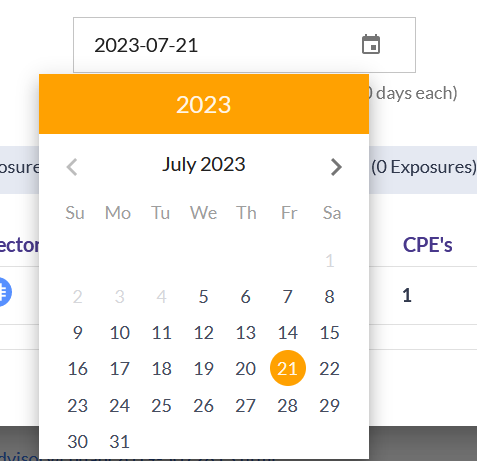The image size is (477, 461).
Task: Select July 31 in calendar
Action: [x=119, y=441]
